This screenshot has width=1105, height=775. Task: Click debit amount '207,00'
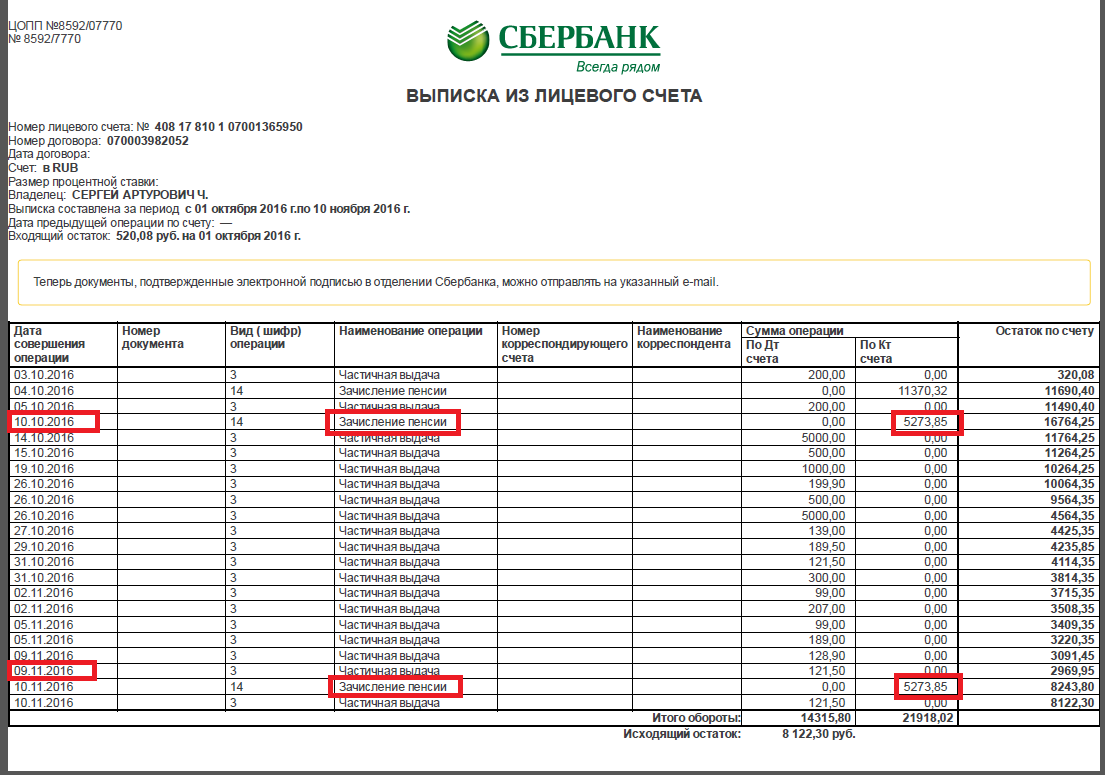coord(827,609)
